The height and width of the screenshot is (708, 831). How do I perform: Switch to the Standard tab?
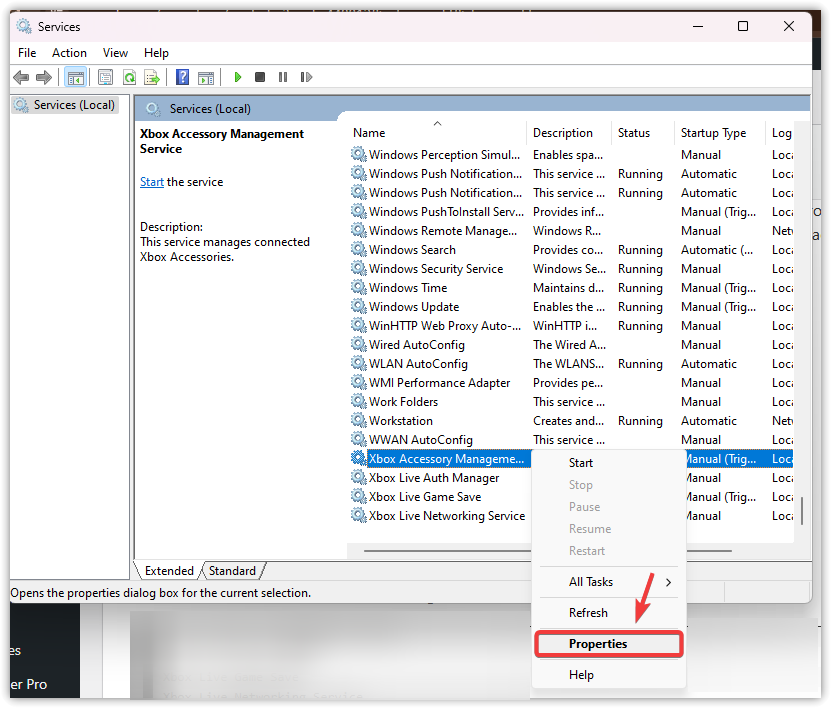pos(232,570)
